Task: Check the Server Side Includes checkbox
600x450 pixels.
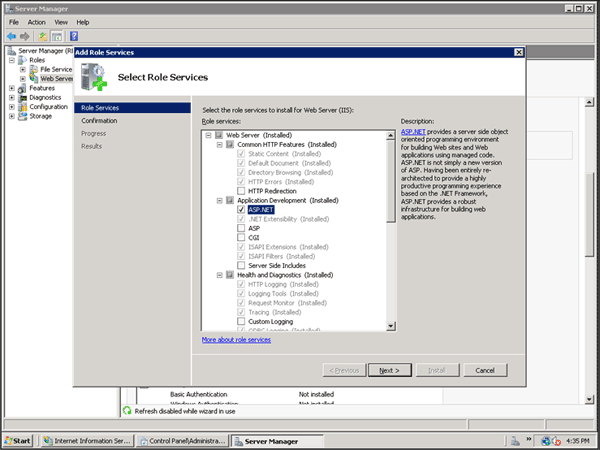Action: (241, 266)
